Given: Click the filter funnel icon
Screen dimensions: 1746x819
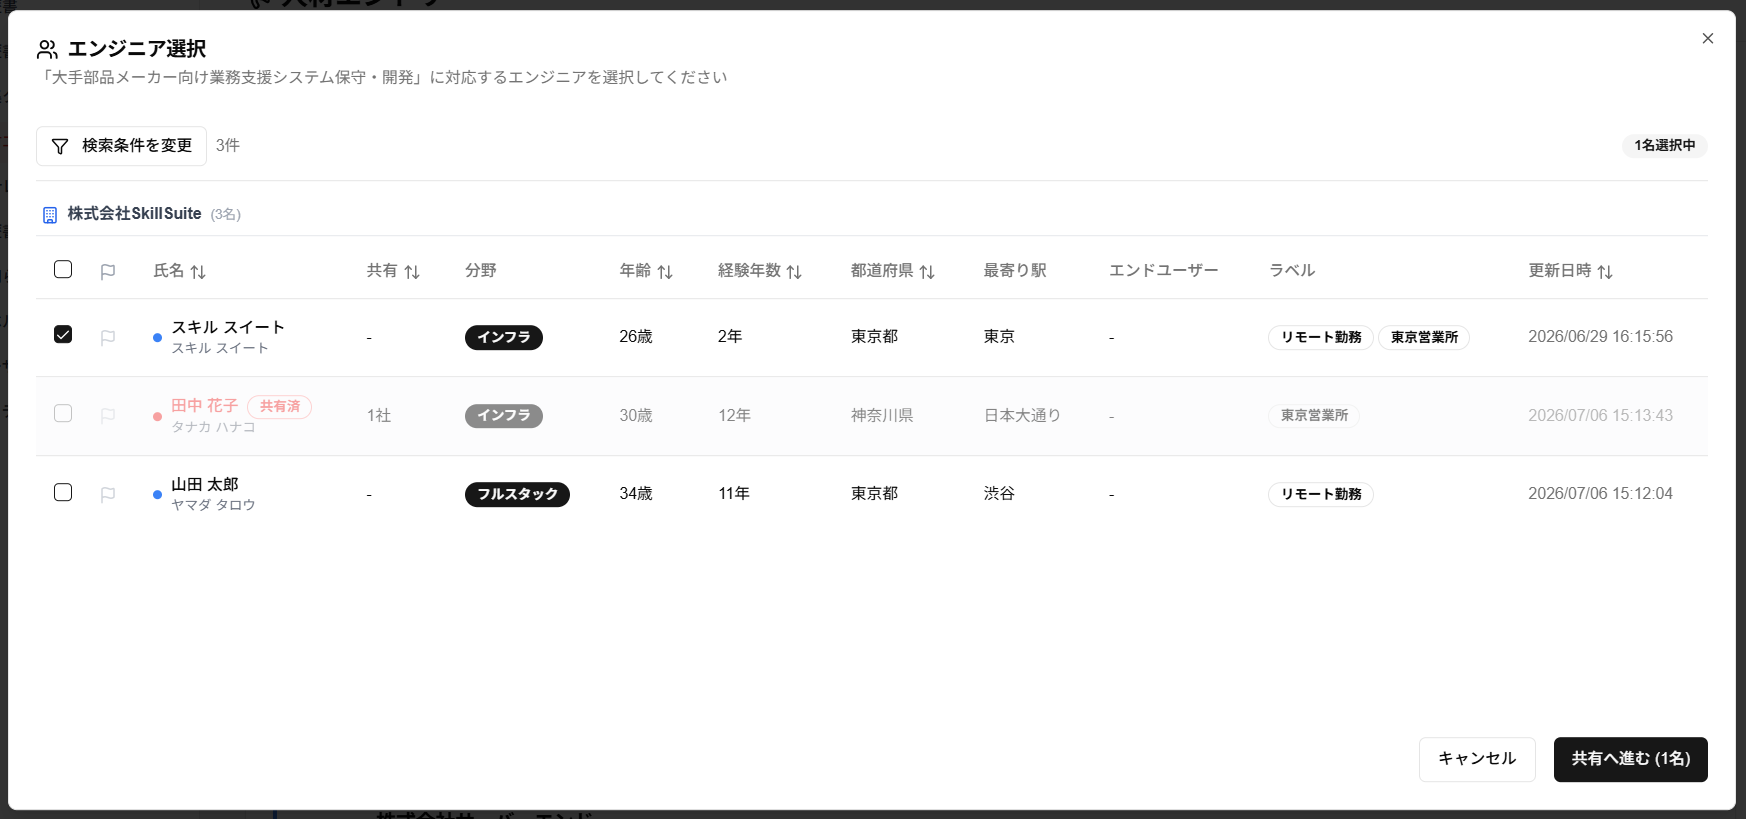Looking at the screenshot, I should (x=60, y=146).
